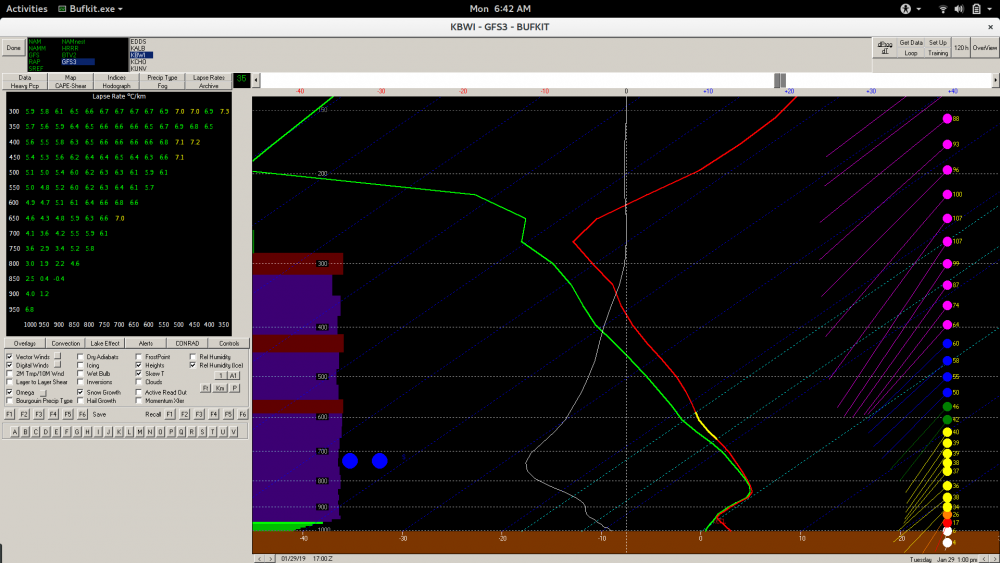Click the Recall F4 preset button

click(214, 414)
